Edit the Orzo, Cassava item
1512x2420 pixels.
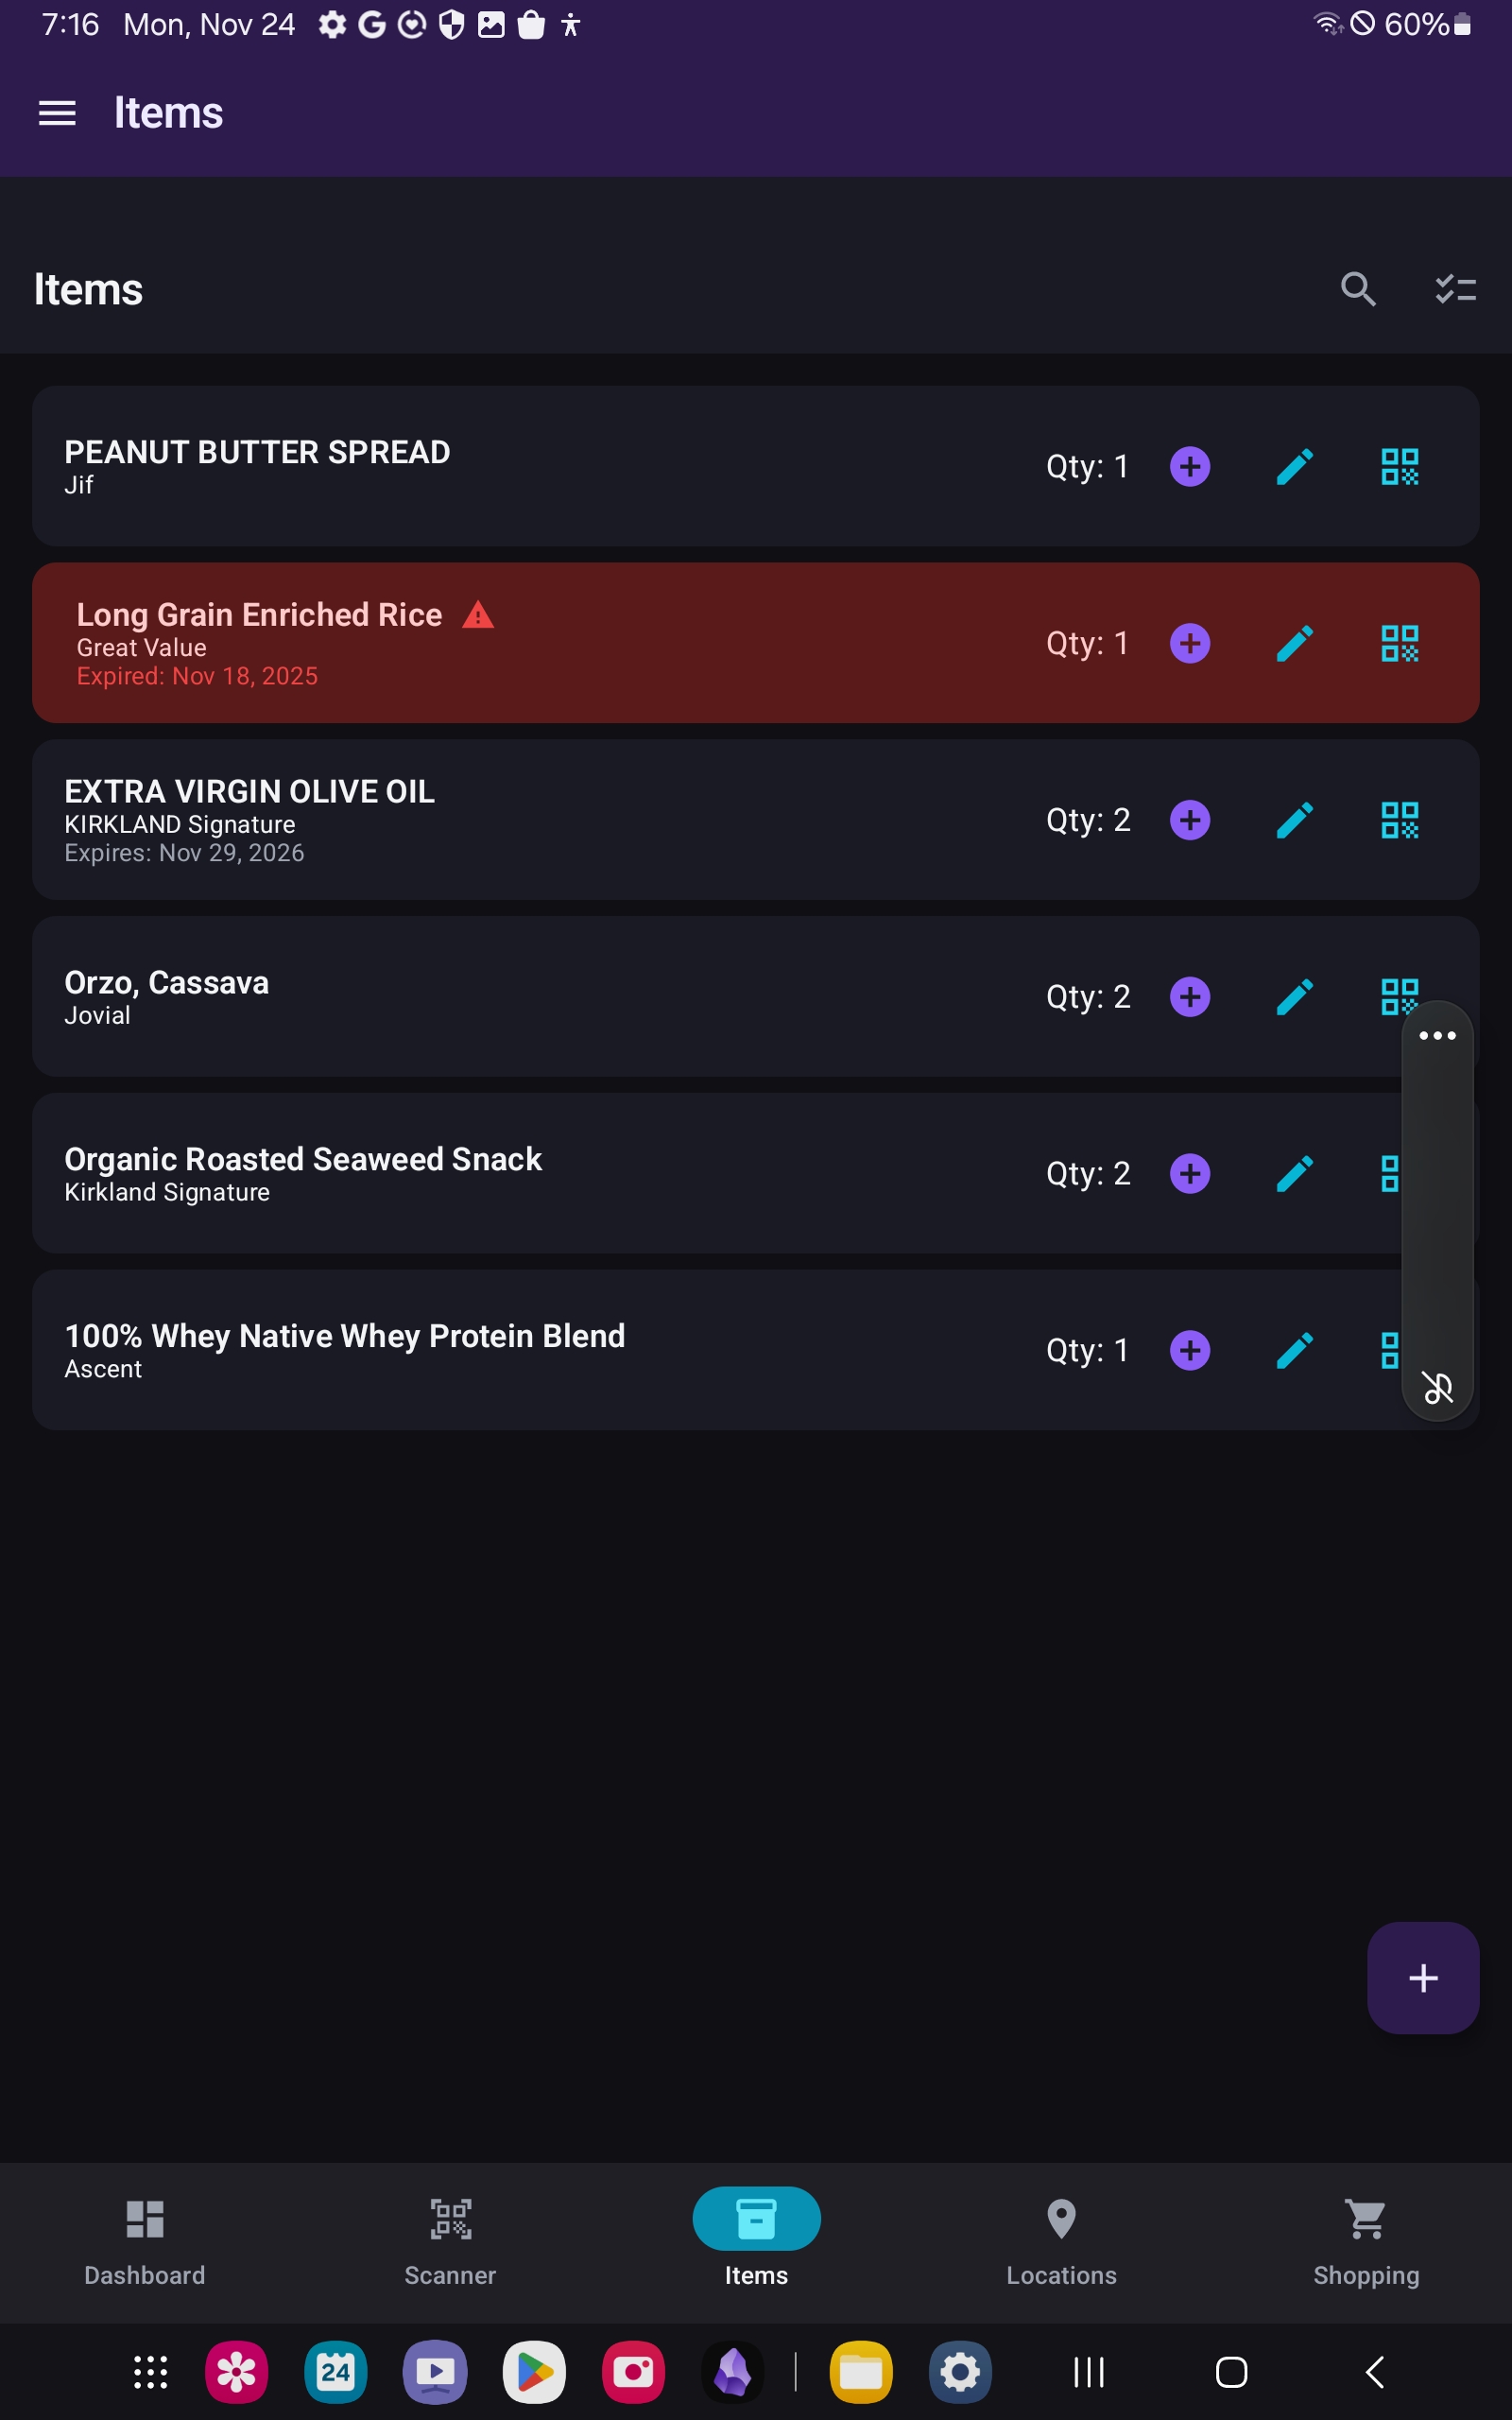1294,996
